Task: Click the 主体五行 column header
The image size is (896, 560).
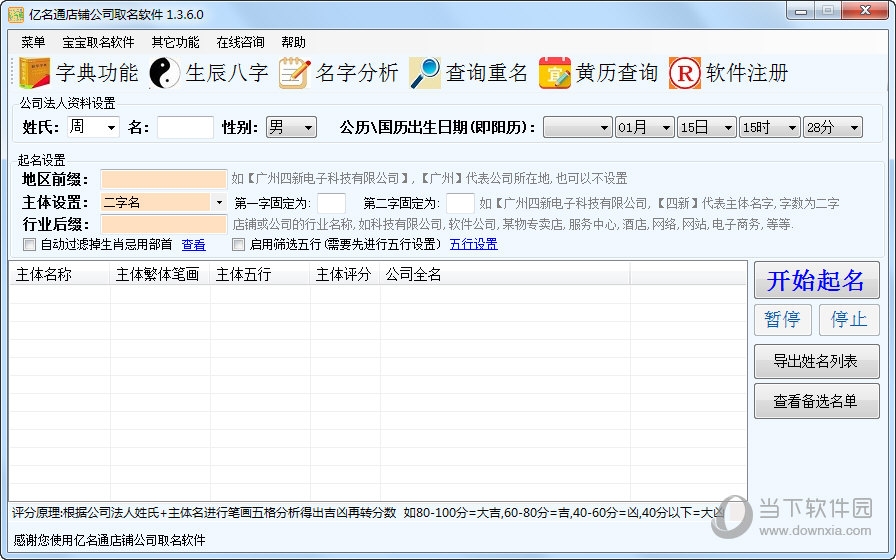Action: [259, 274]
